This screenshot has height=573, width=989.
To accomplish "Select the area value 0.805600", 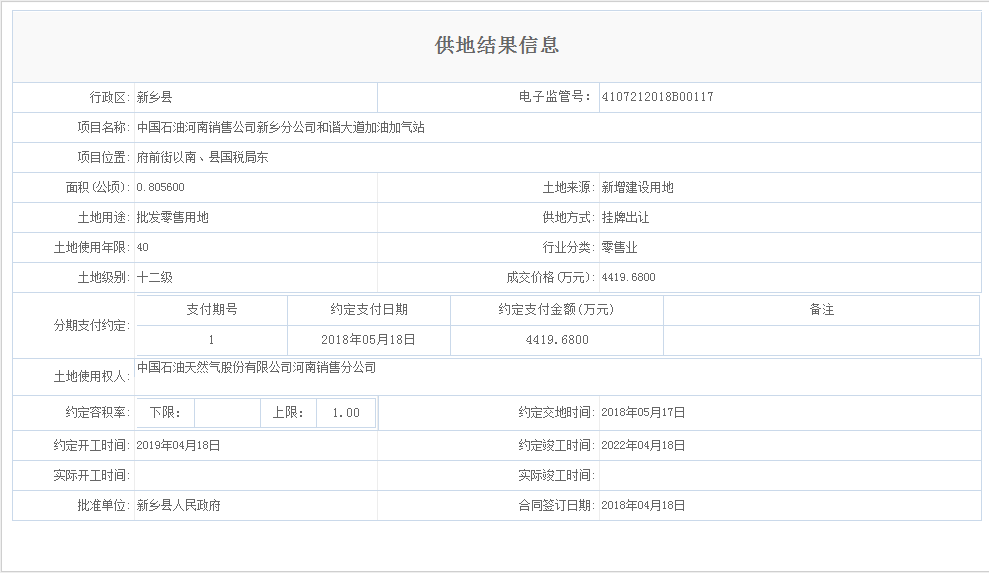I will coord(160,187).
